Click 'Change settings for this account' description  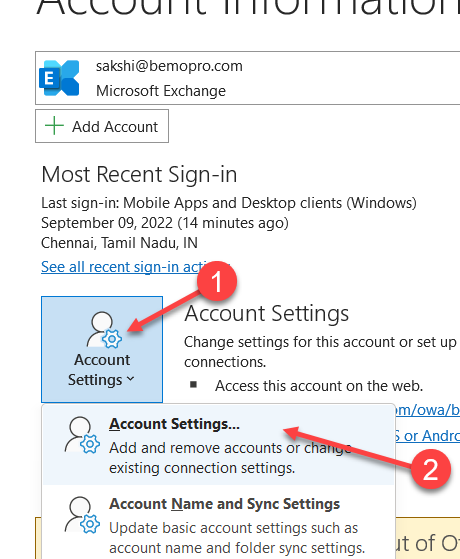(320, 352)
